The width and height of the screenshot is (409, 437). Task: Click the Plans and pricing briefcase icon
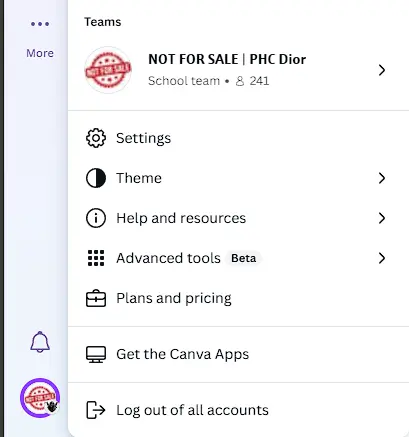pyautogui.click(x=96, y=298)
